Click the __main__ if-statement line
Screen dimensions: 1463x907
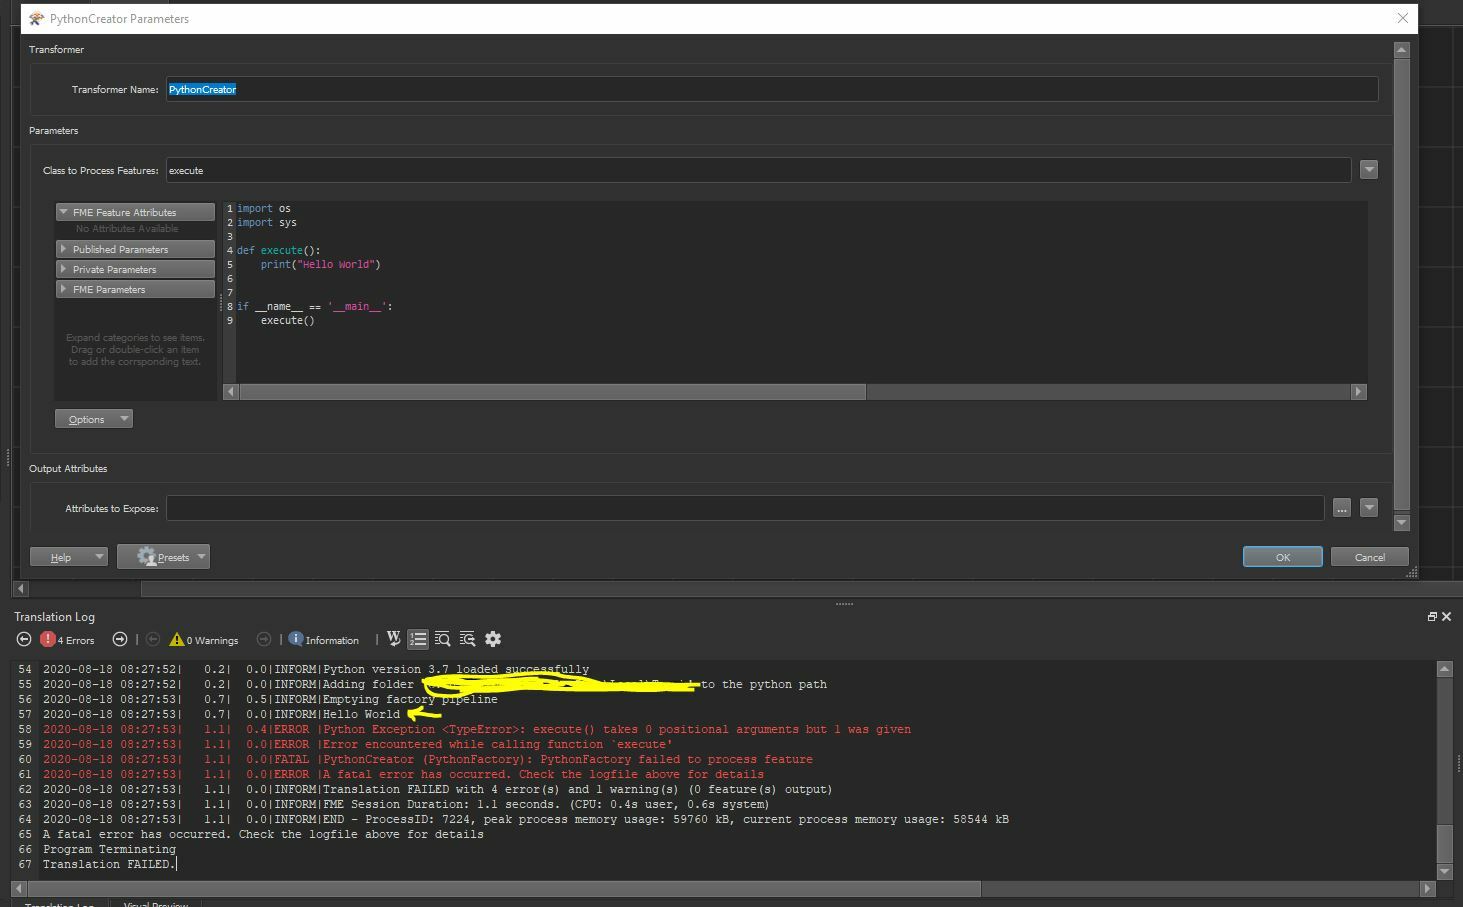315,306
